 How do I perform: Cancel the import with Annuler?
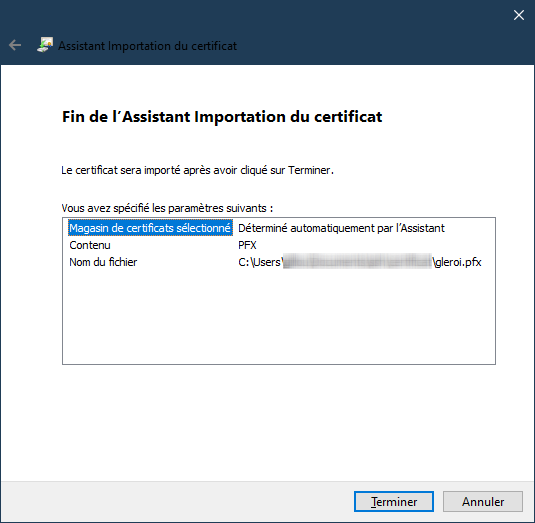483,502
